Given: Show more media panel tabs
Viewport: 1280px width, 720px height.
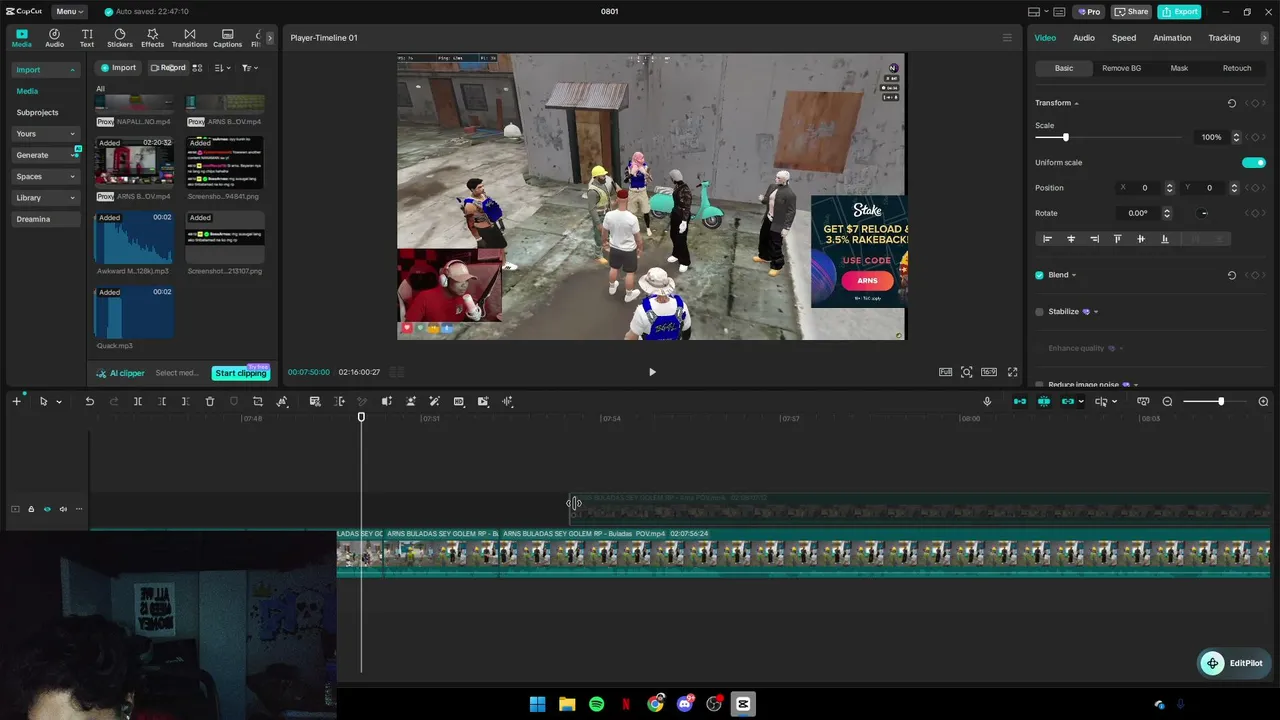Looking at the screenshot, I should pyautogui.click(x=269, y=38).
